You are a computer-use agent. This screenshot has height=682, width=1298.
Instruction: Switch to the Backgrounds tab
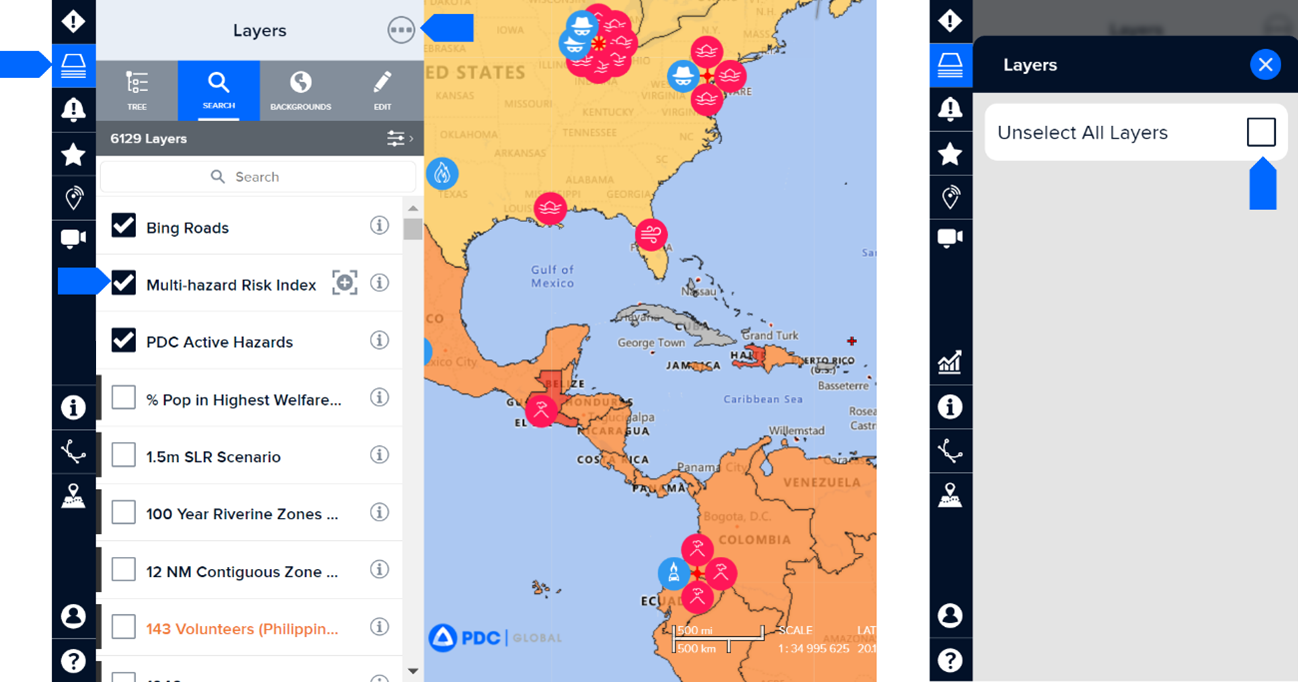(300, 90)
